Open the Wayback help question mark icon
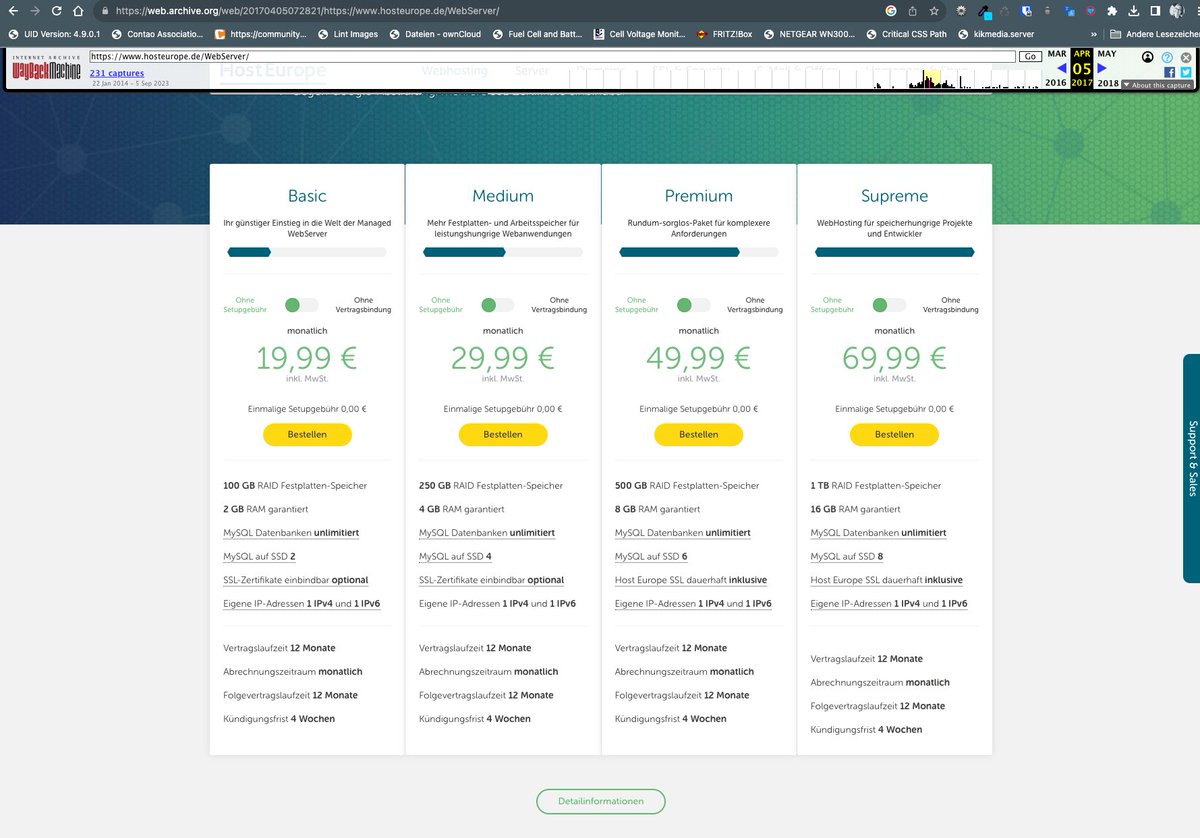 pos(1166,57)
